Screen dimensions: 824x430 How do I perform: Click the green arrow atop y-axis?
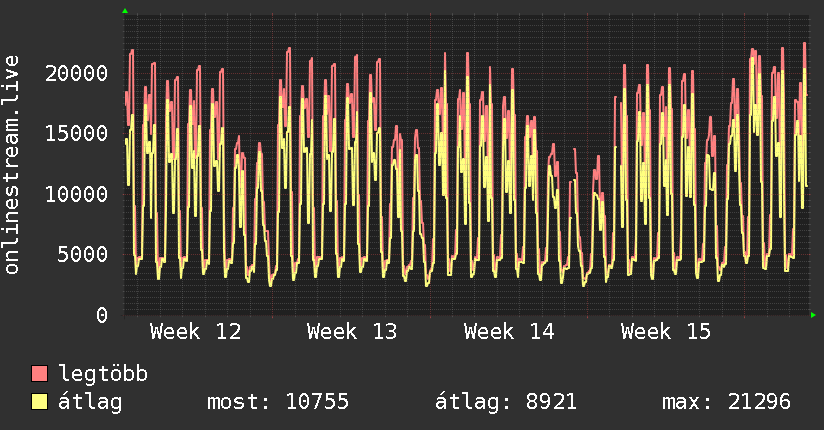pyautogui.click(x=125, y=11)
